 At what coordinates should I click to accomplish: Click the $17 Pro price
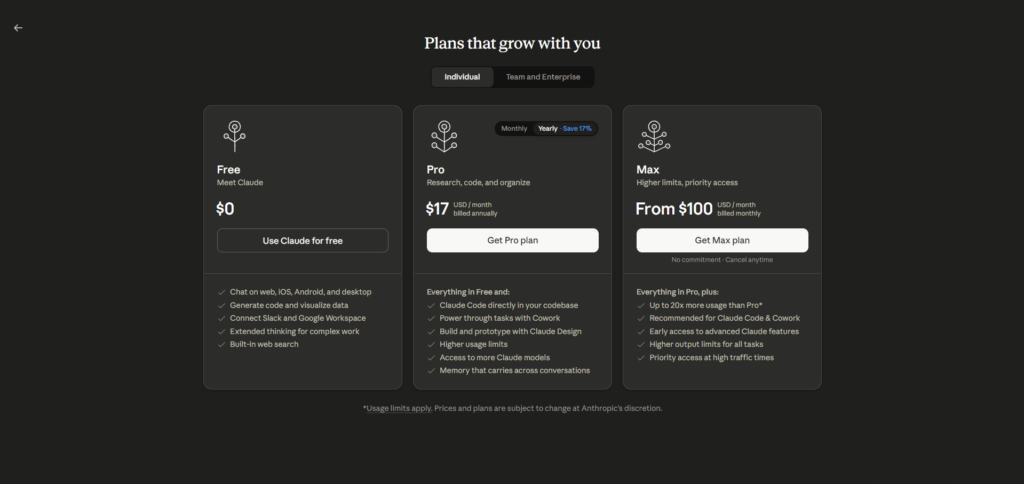pyautogui.click(x=437, y=209)
